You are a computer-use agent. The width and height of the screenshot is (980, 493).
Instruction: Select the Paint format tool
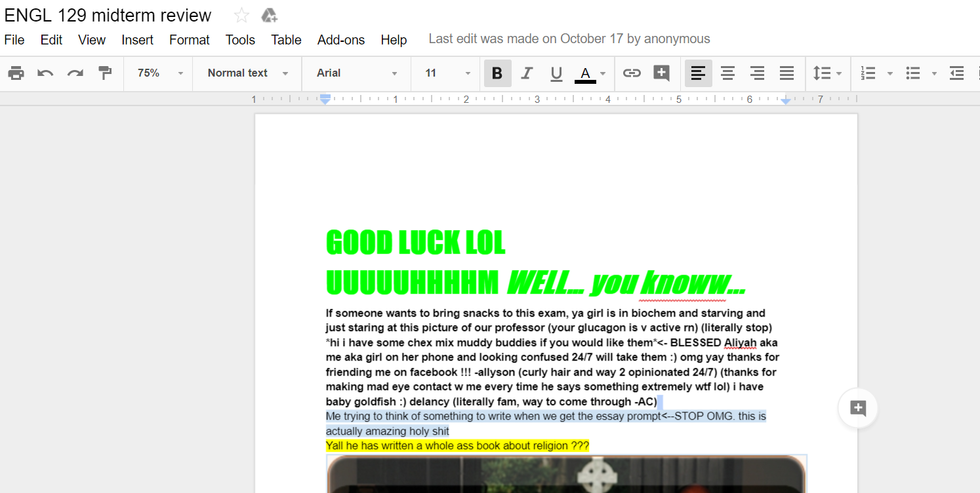[104, 73]
